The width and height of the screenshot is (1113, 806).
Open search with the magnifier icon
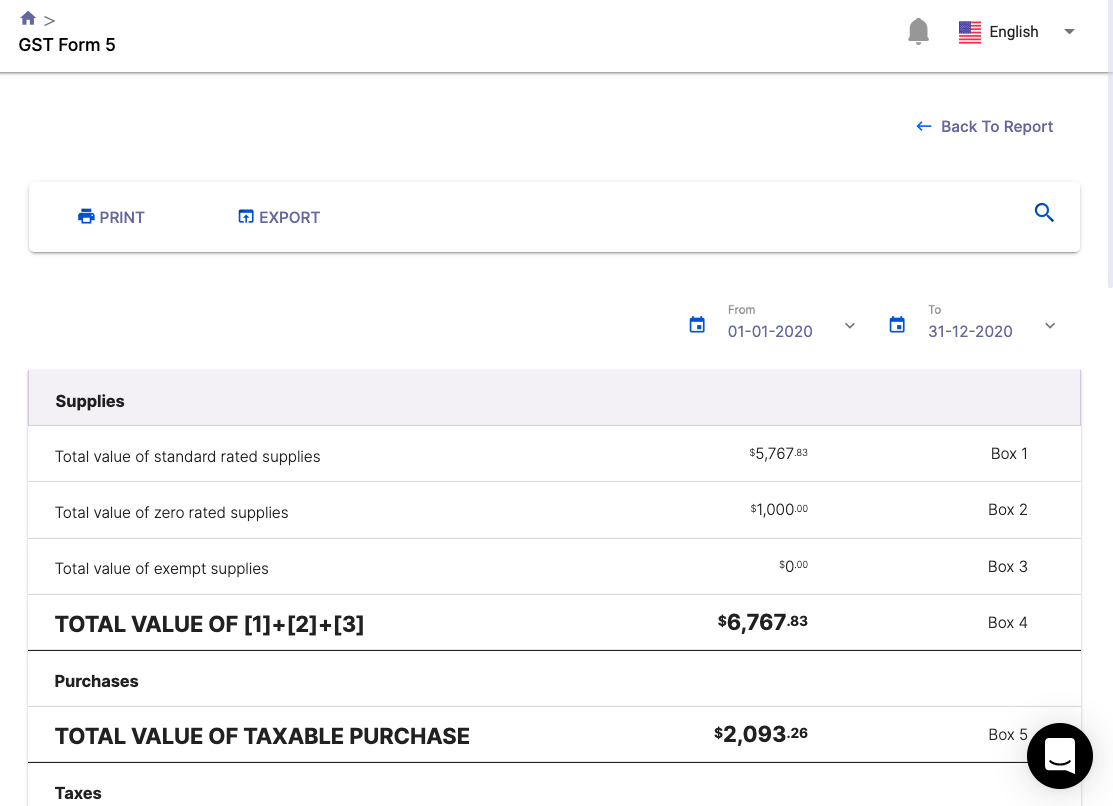(x=1044, y=213)
